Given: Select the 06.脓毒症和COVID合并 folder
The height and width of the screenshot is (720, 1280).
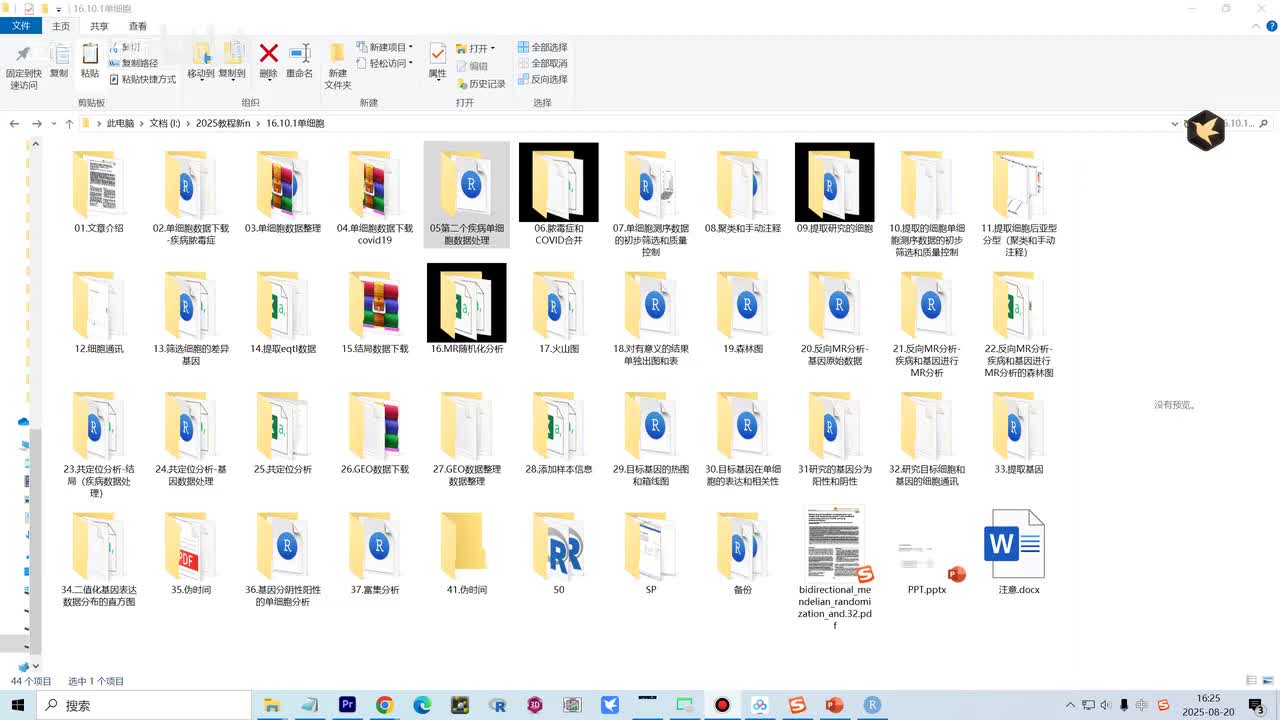Looking at the screenshot, I should (559, 197).
